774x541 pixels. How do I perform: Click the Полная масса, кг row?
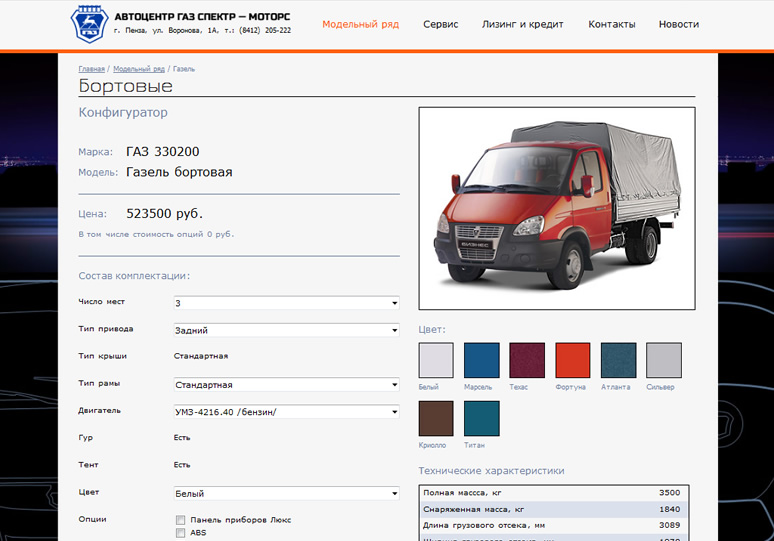coord(553,493)
